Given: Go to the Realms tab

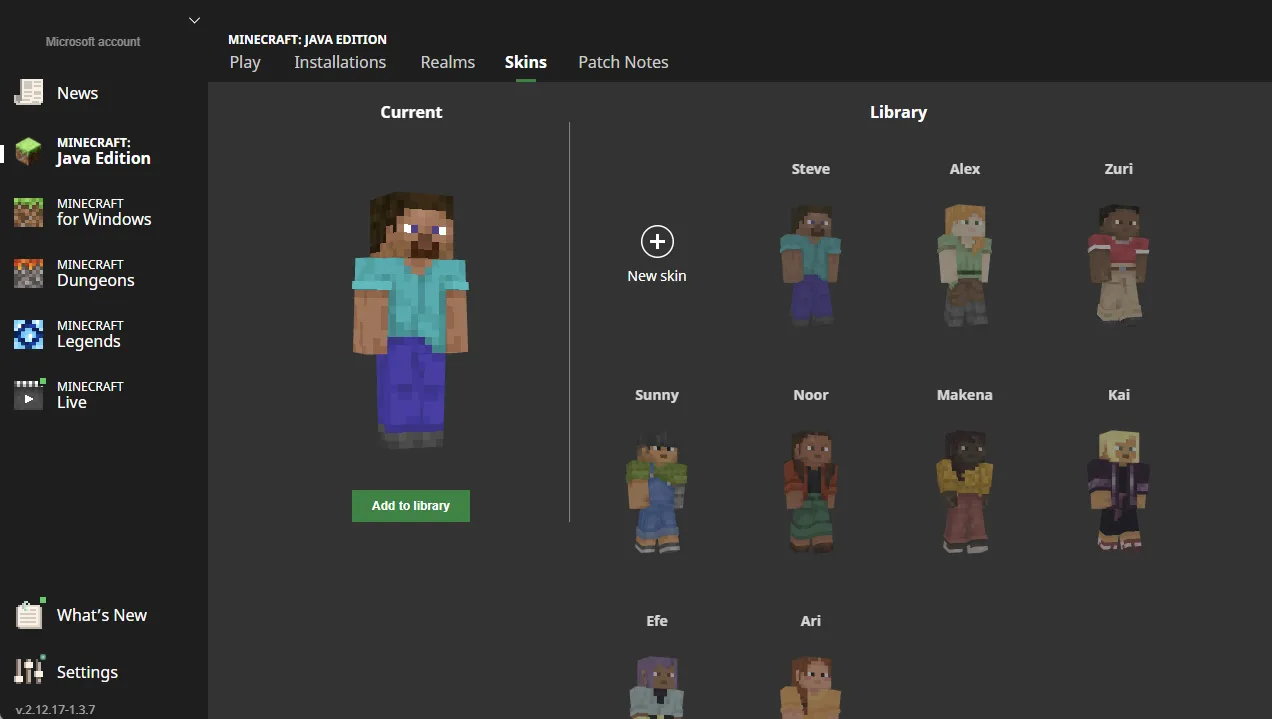Looking at the screenshot, I should click(448, 62).
